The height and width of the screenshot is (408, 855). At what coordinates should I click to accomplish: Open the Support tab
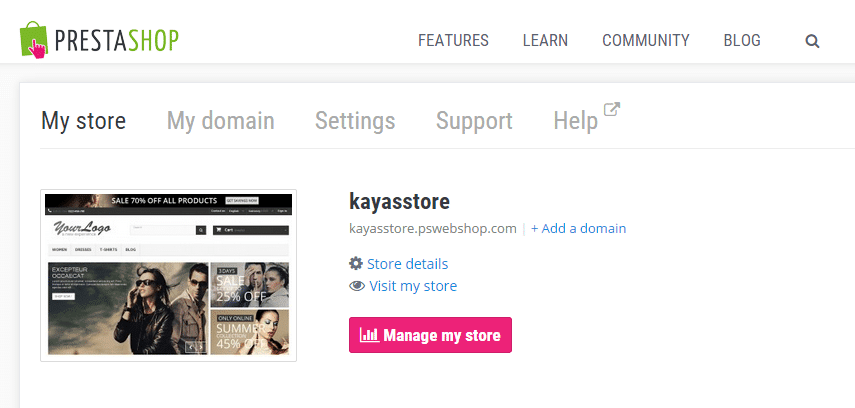point(474,121)
